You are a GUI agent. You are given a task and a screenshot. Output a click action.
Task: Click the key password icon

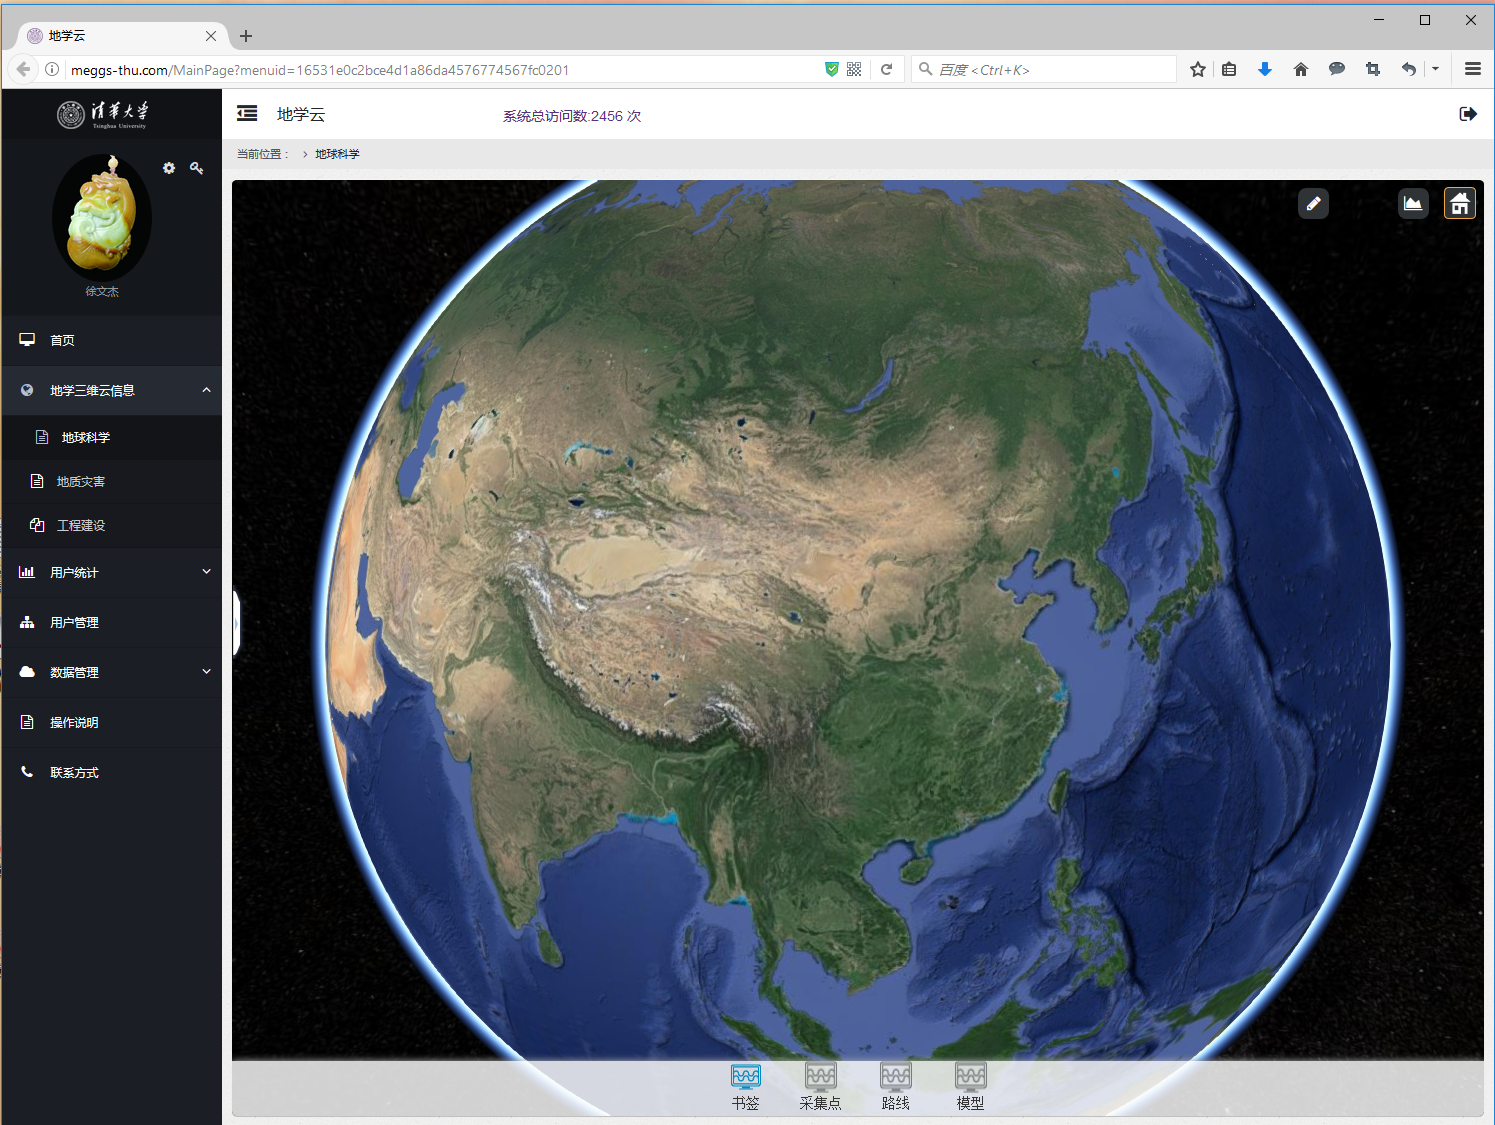coord(197,168)
